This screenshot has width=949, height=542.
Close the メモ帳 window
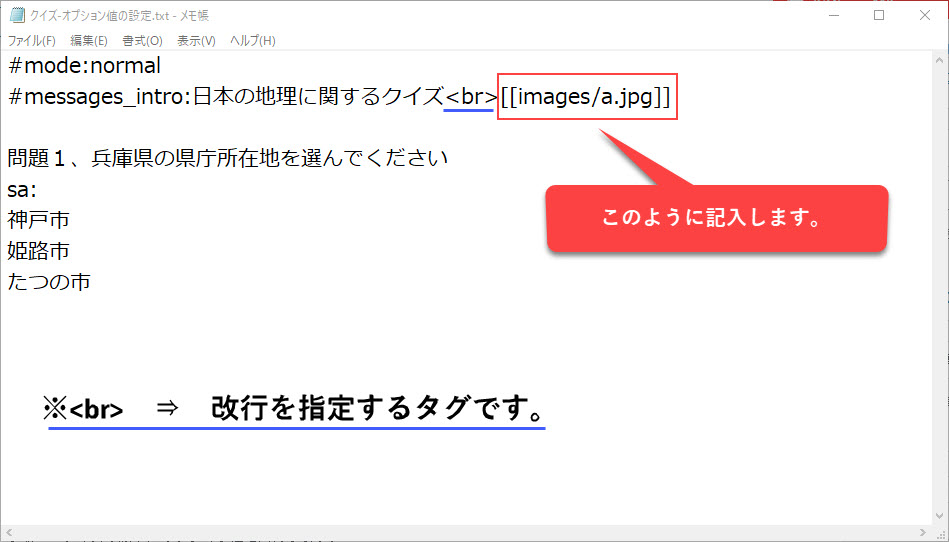pyautogui.click(x=924, y=16)
